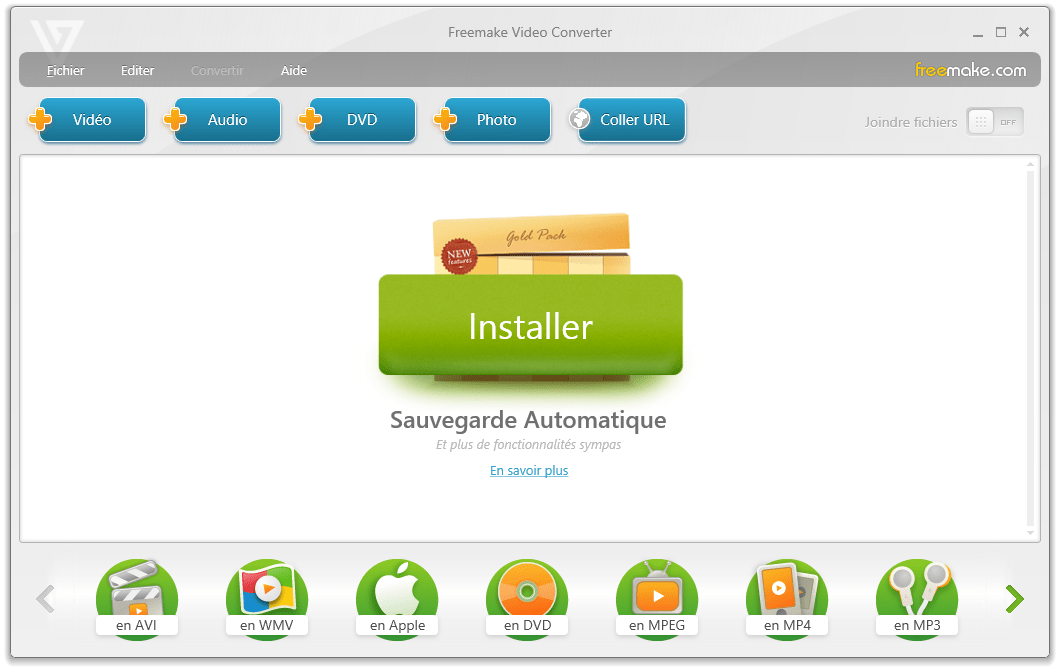Click the 'Joindre fichiers' label
This screenshot has width=1060, height=670.
[x=911, y=122]
